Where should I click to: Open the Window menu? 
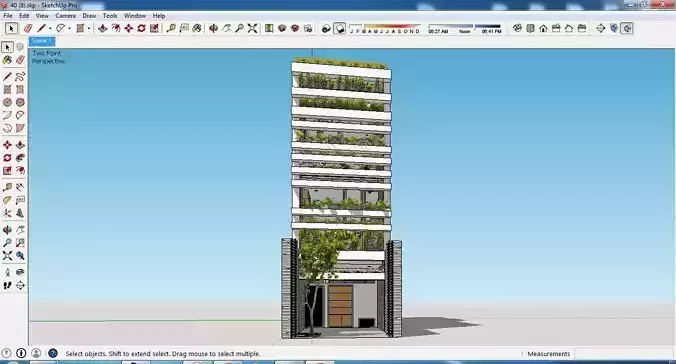point(135,16)
